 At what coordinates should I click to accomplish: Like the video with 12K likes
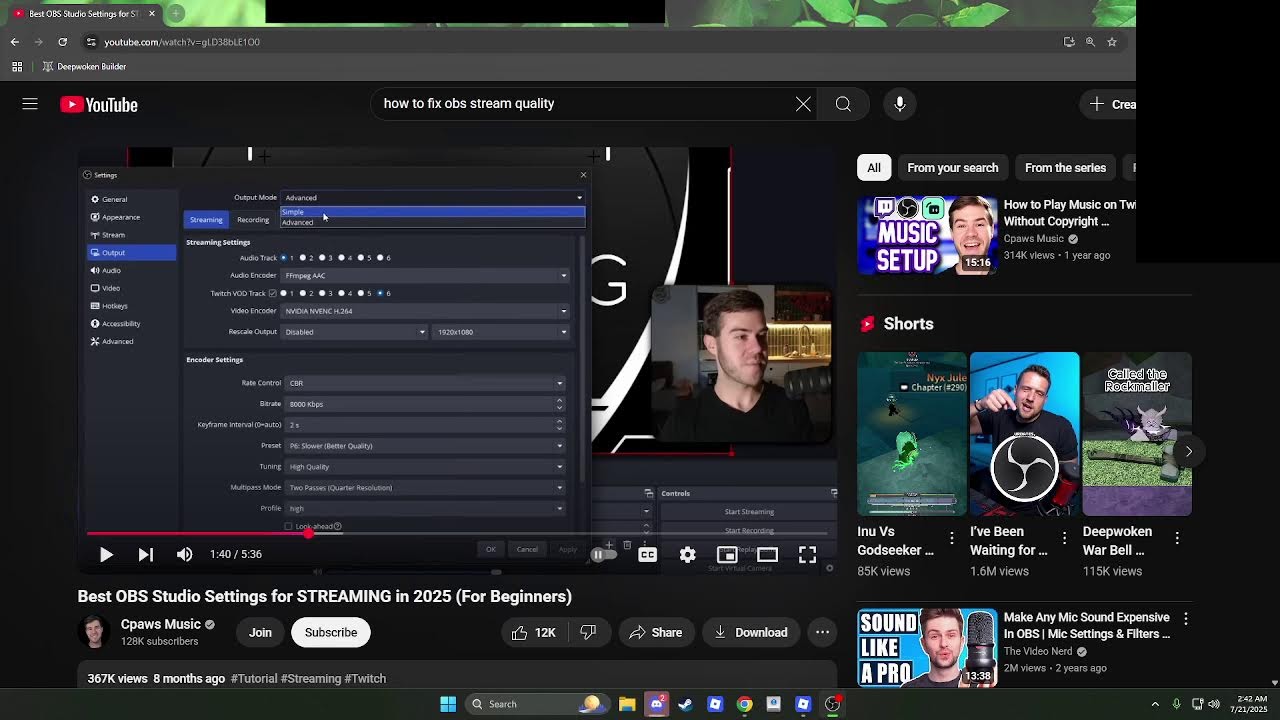click(534, 632)
